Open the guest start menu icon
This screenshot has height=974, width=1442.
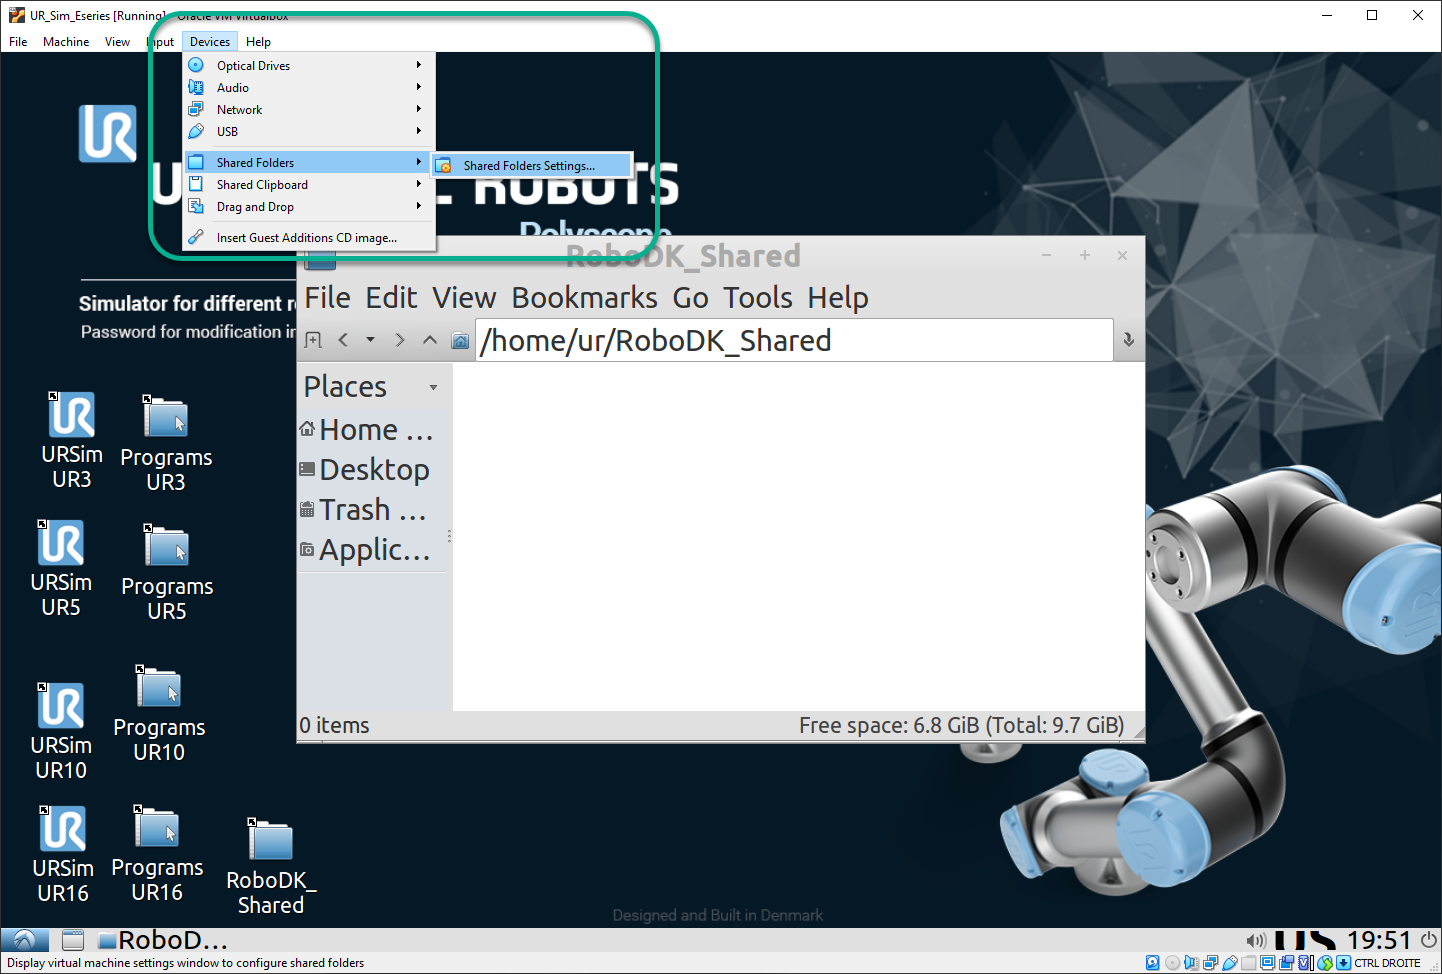25,940
